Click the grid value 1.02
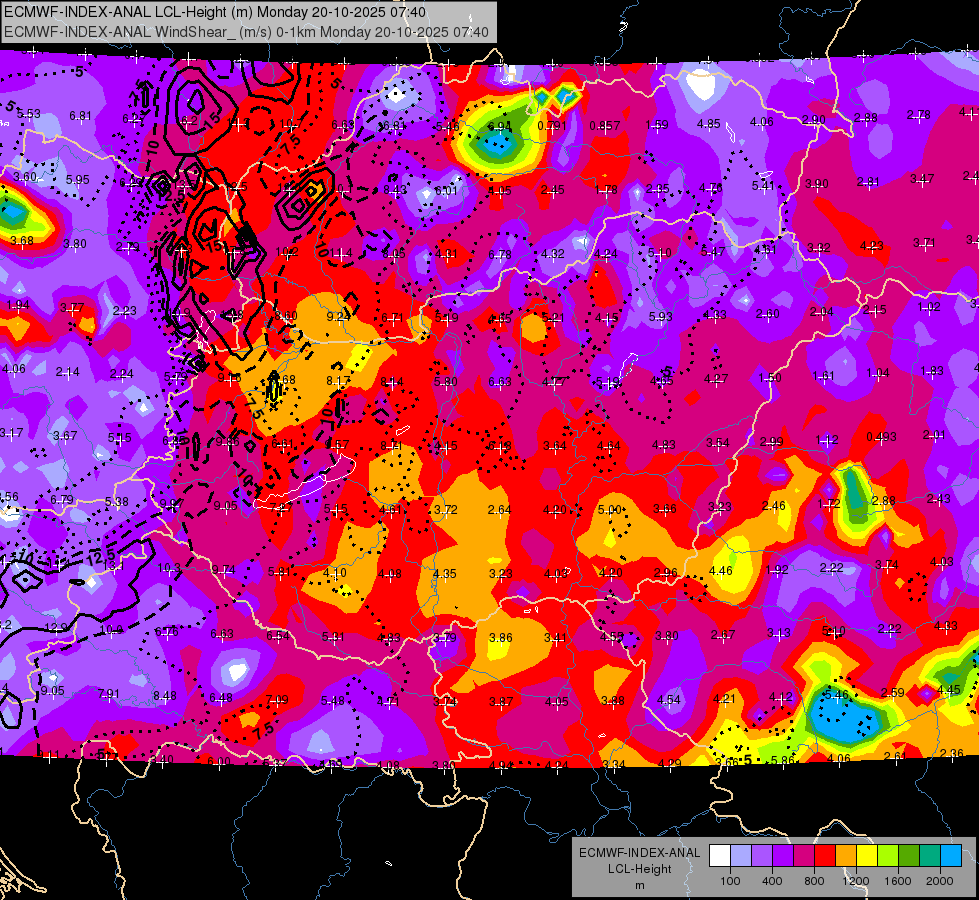Screen dimensions: 979x900 [930, 307]
